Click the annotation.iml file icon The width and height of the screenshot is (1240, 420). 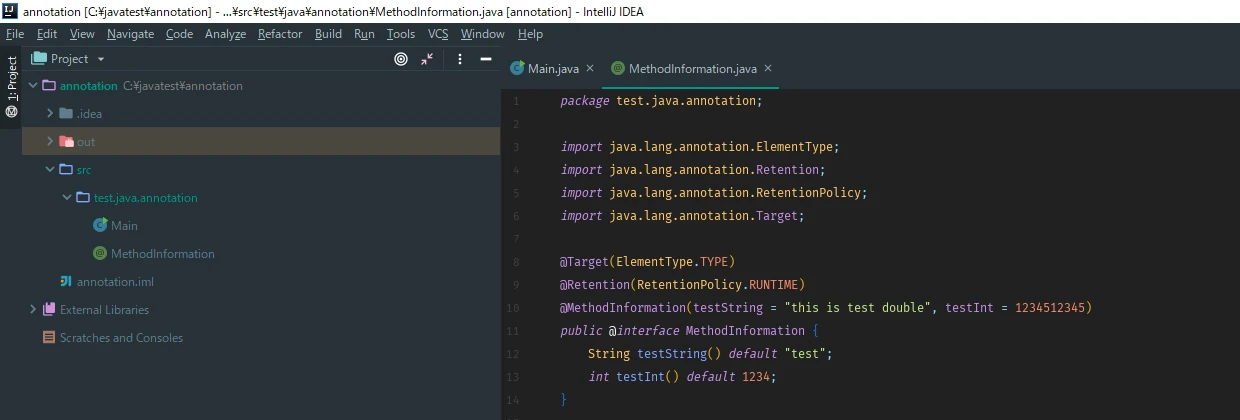(x=66, y=282)
